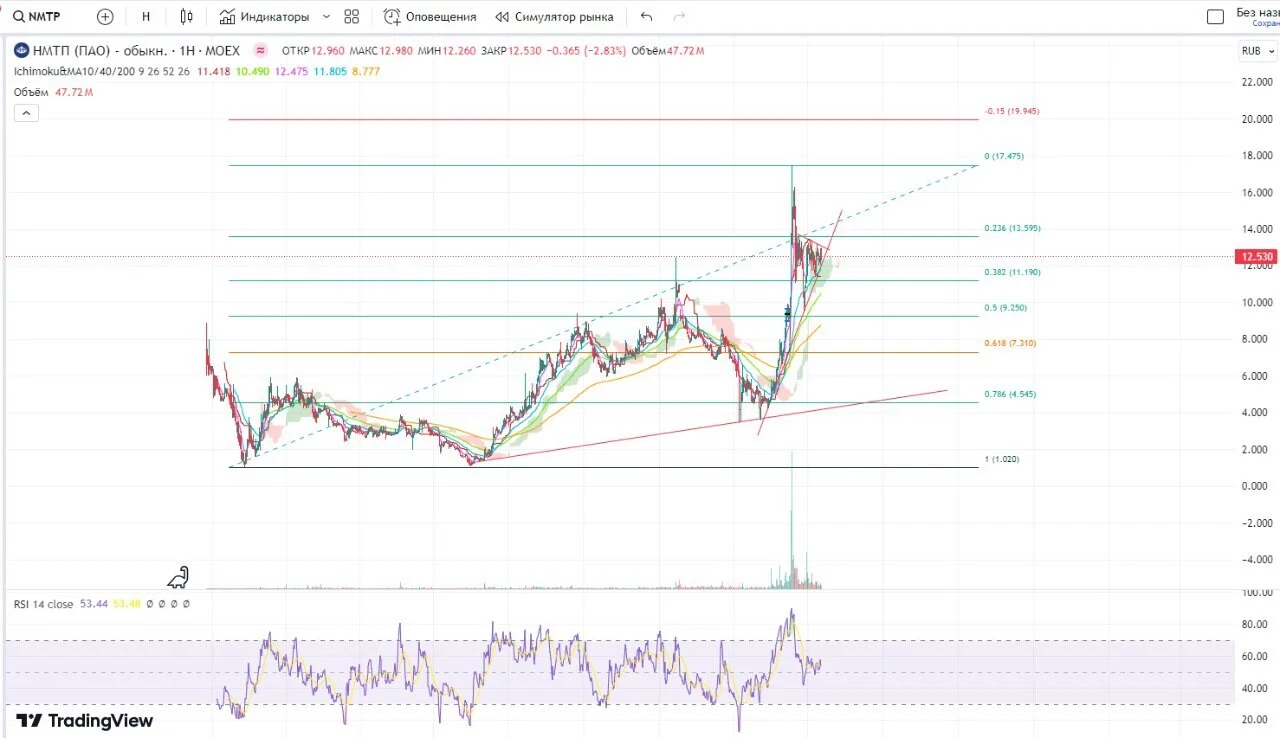Add a symbol to compare with the plus icon
Viewport: 1280px width, 738px height.
click(105, 17)
